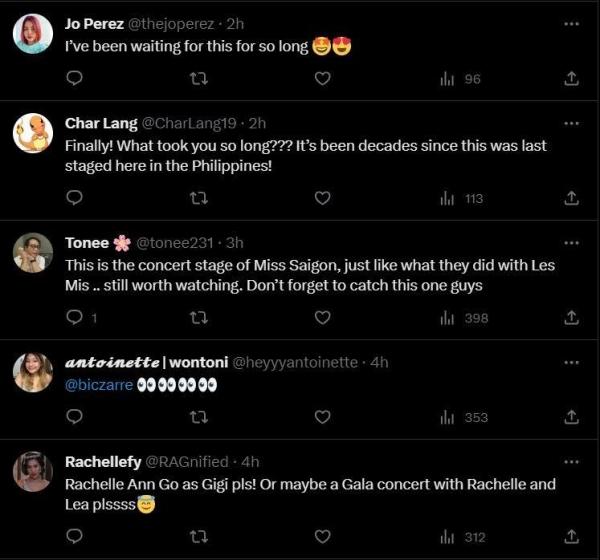Like Char Lang's tweet with the heart
The image size is (600, 560).
pyautogui.click(x=322, y=198)
